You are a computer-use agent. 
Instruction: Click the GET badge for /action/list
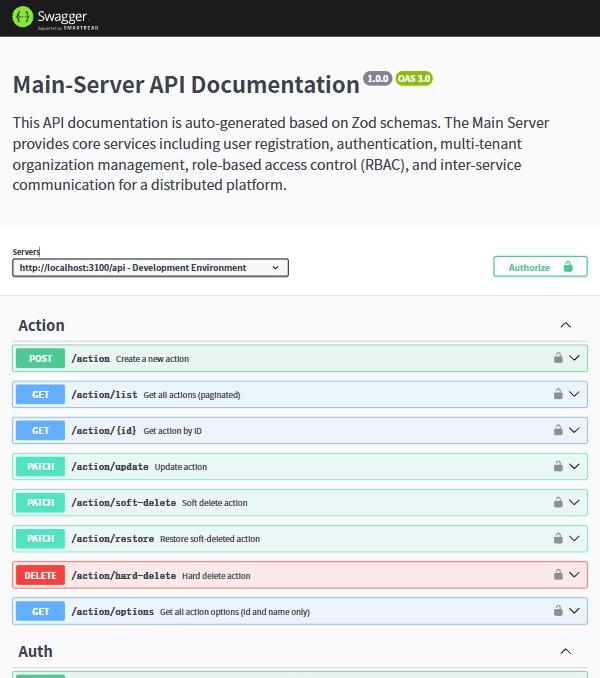click(x=40, y=394)
